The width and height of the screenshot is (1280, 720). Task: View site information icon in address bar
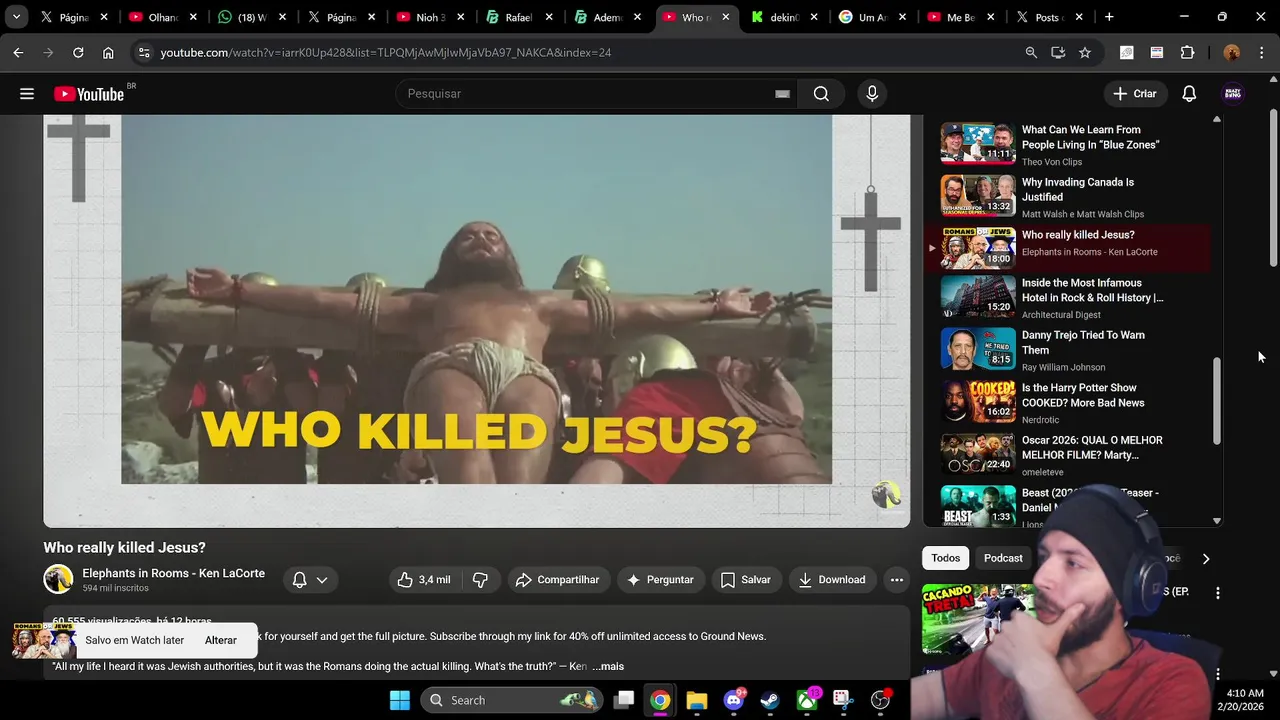click(143, 52)
